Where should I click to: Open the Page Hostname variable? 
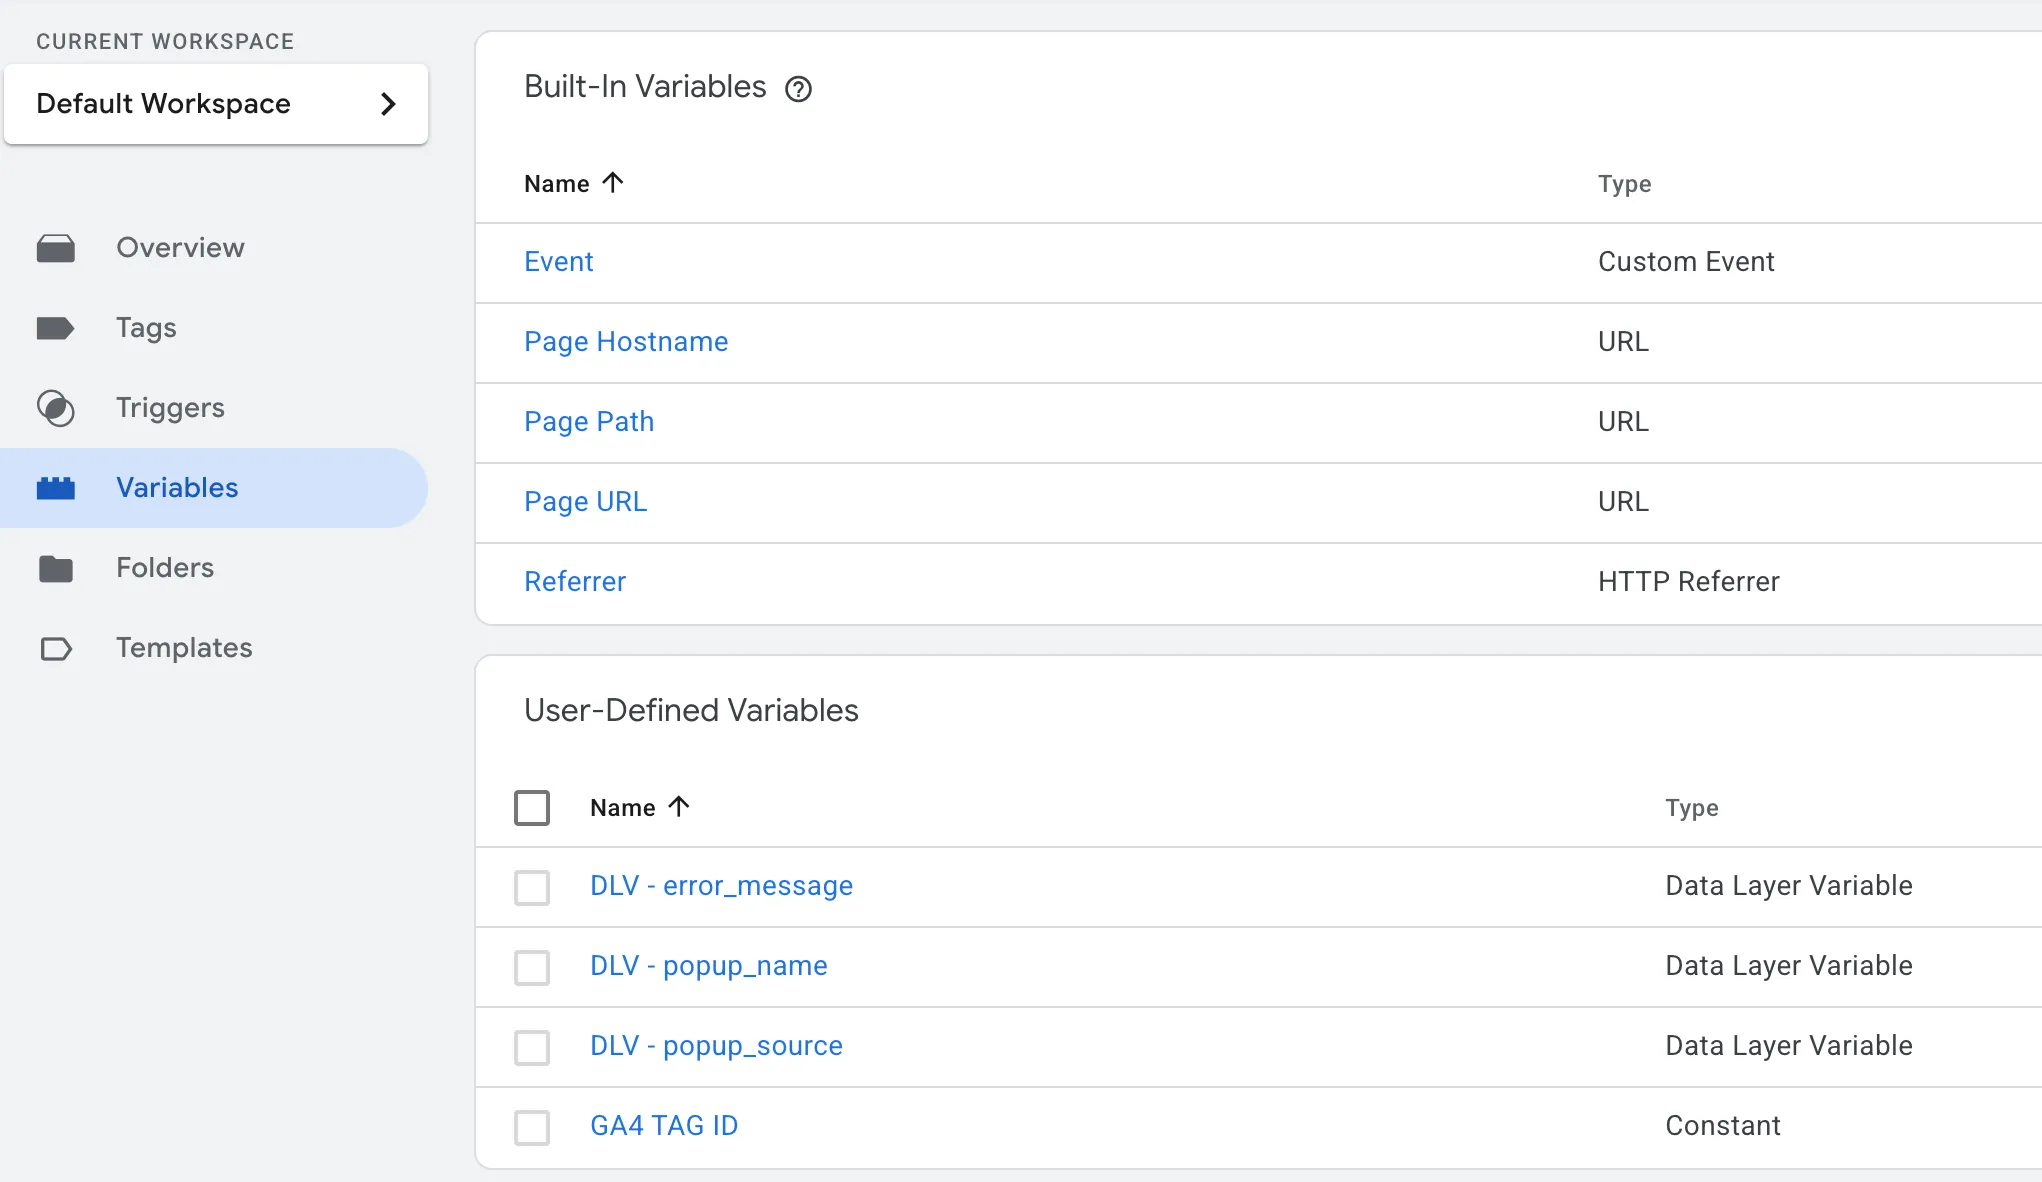(626, 342)
